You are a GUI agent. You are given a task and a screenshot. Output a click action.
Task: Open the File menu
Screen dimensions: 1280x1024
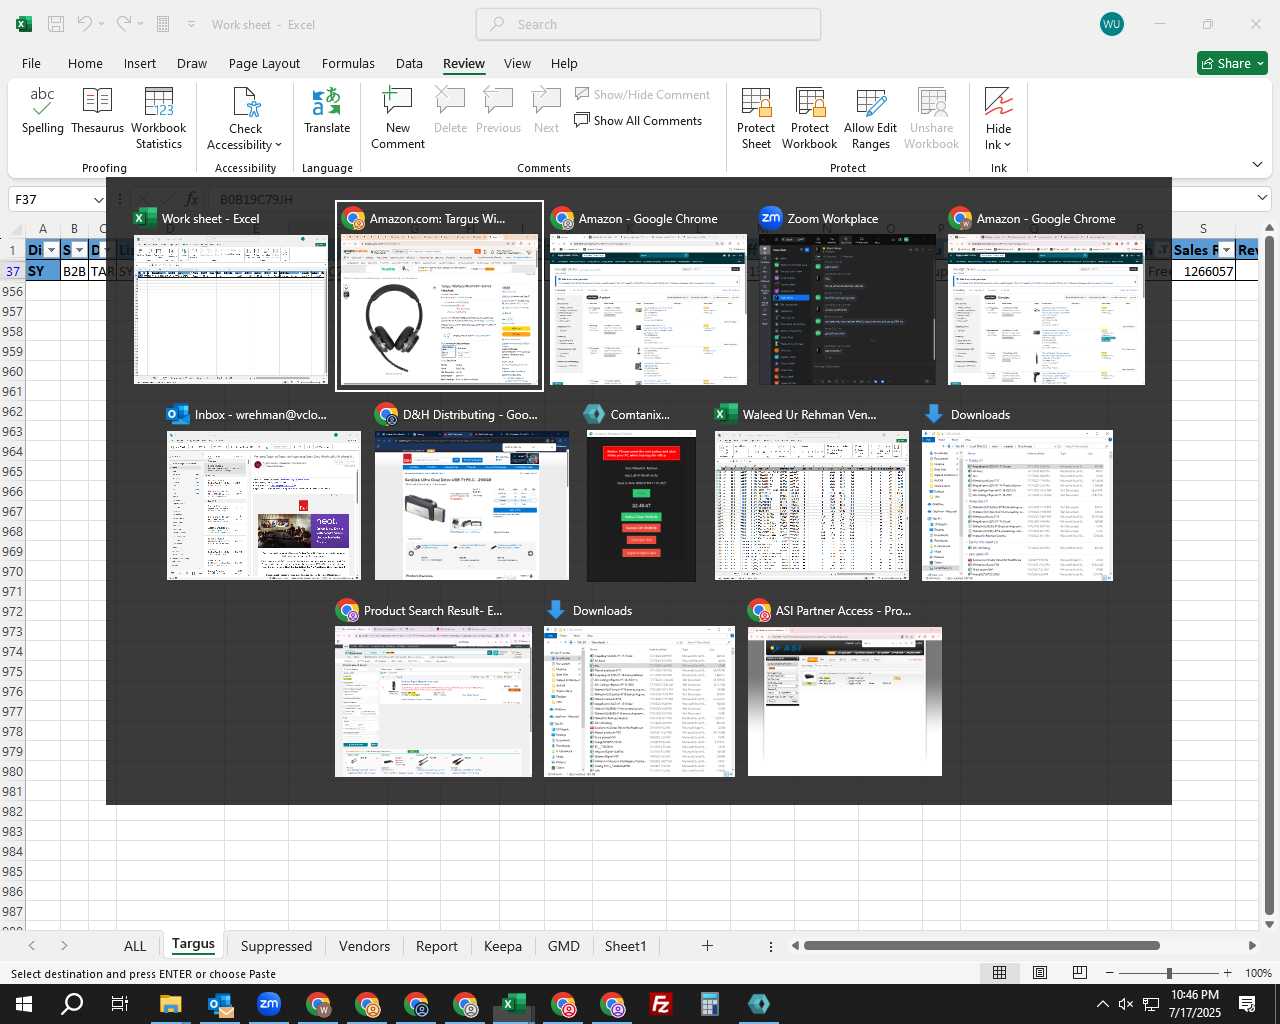pos(31,63)
